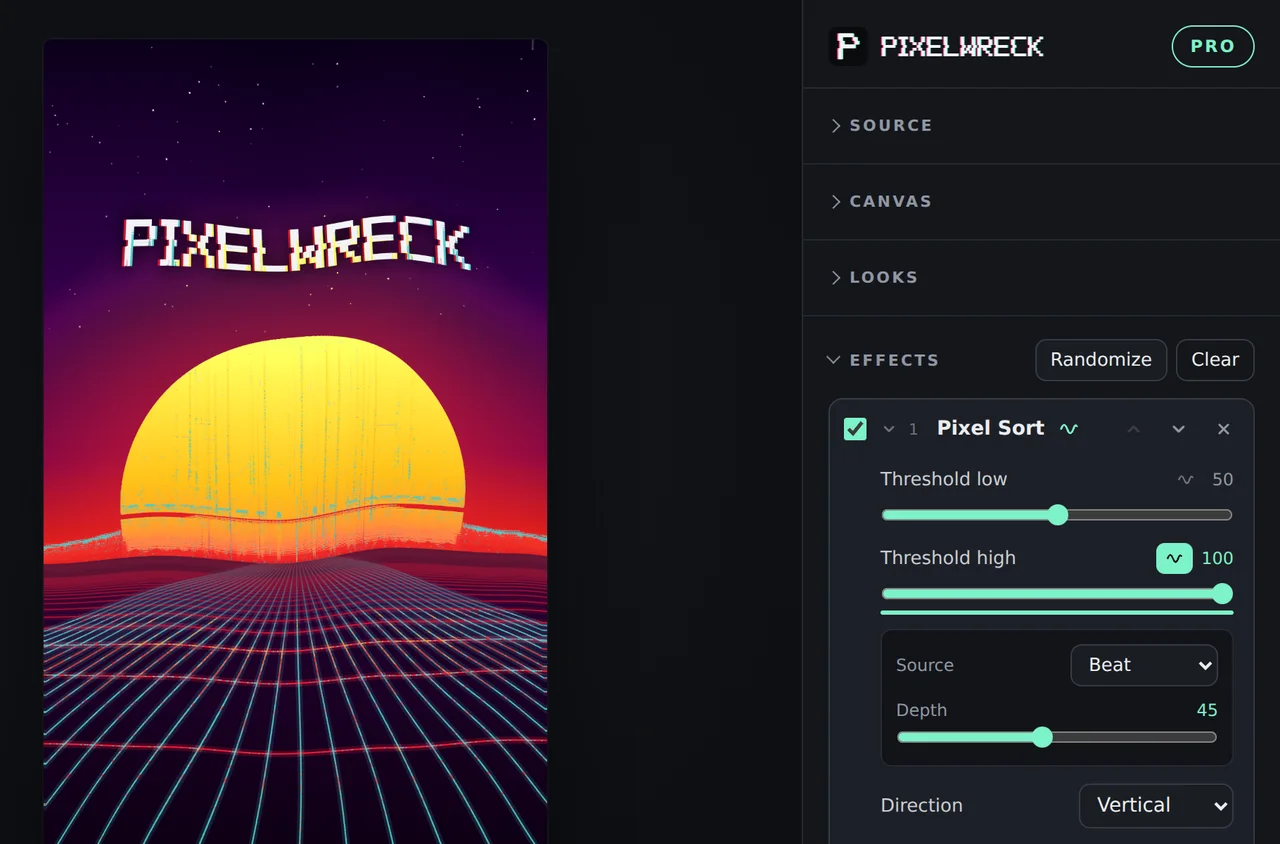Click the PIXELWRECK brand title in header

[x=962, y=46]
